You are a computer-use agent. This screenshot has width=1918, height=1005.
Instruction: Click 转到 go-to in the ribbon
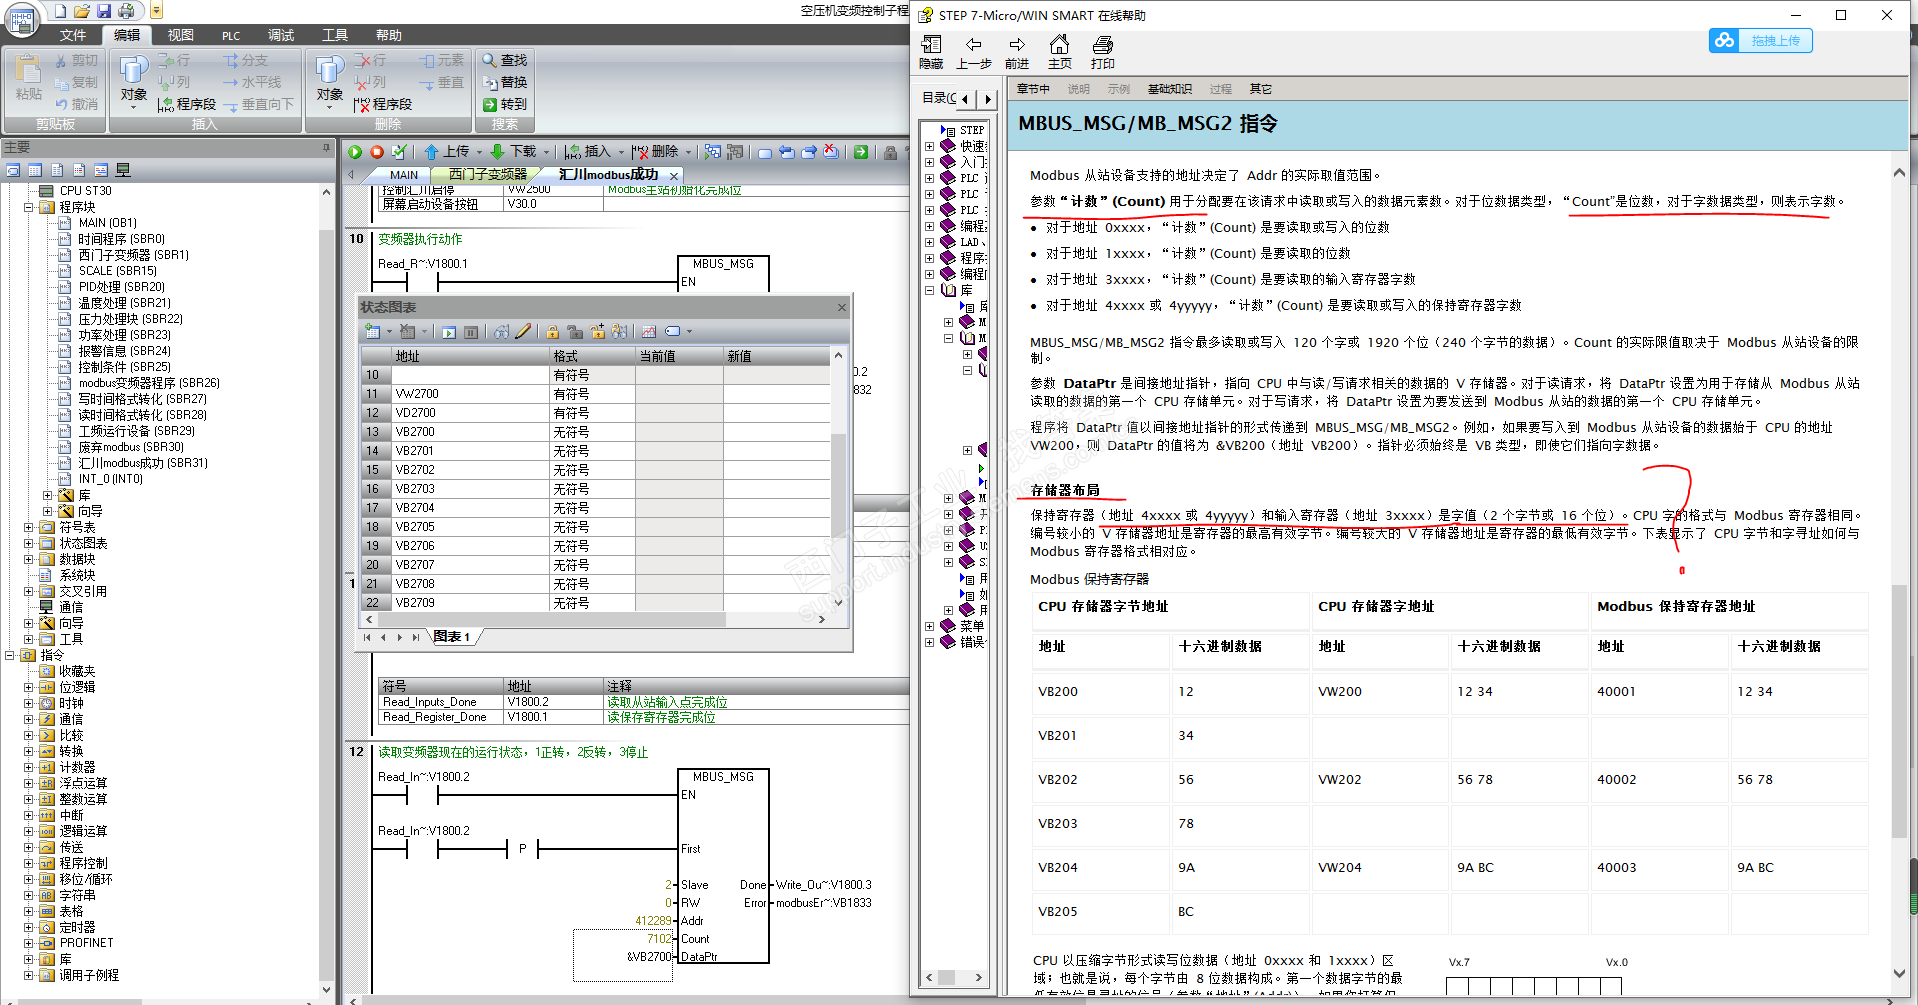tap(505, 104)
